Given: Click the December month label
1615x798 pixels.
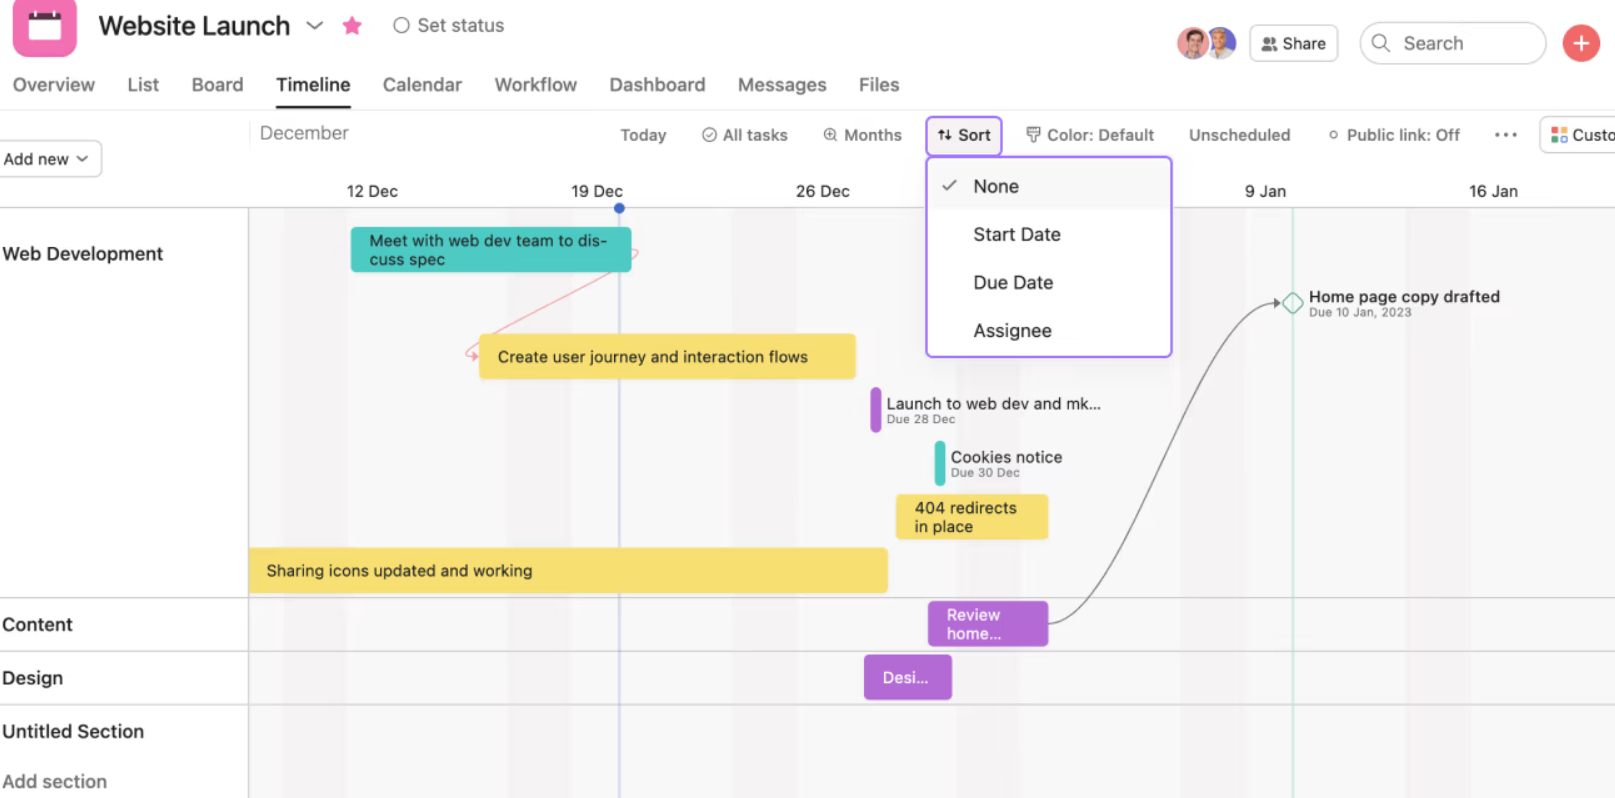Looking at the screenshot, I should pos(304,133).
